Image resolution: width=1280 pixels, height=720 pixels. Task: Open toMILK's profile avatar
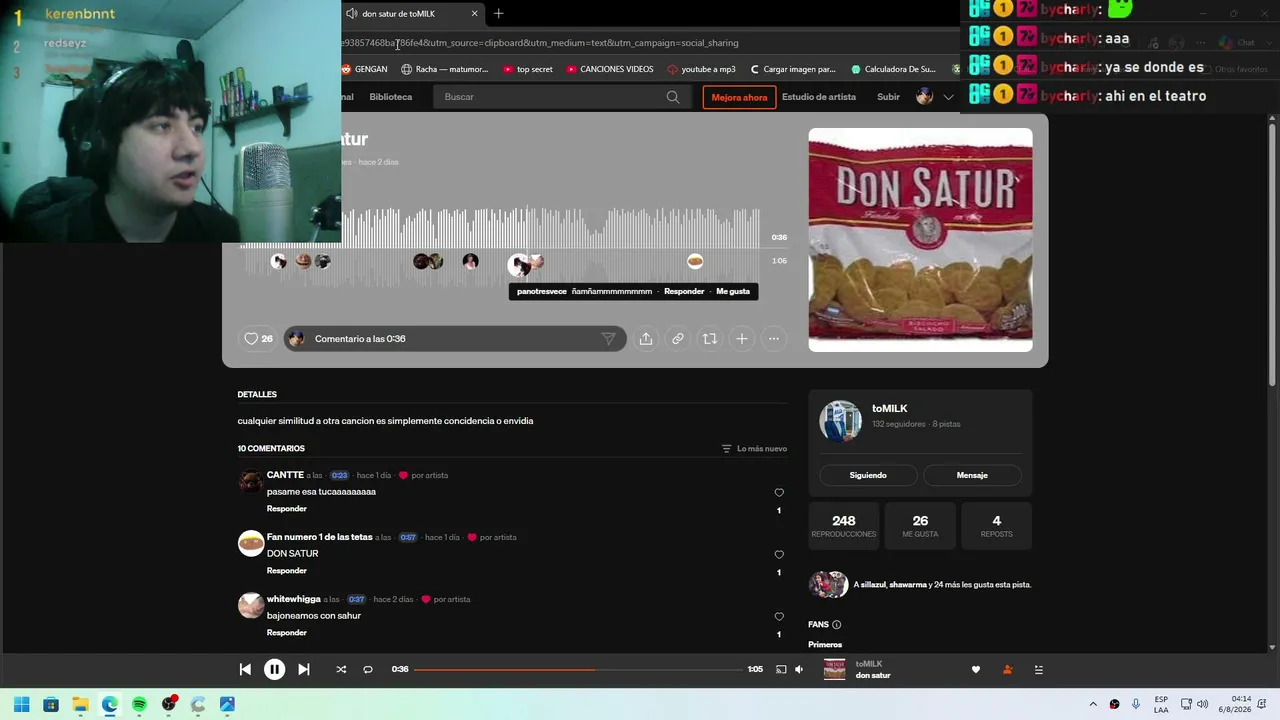(x=841, y=421)
